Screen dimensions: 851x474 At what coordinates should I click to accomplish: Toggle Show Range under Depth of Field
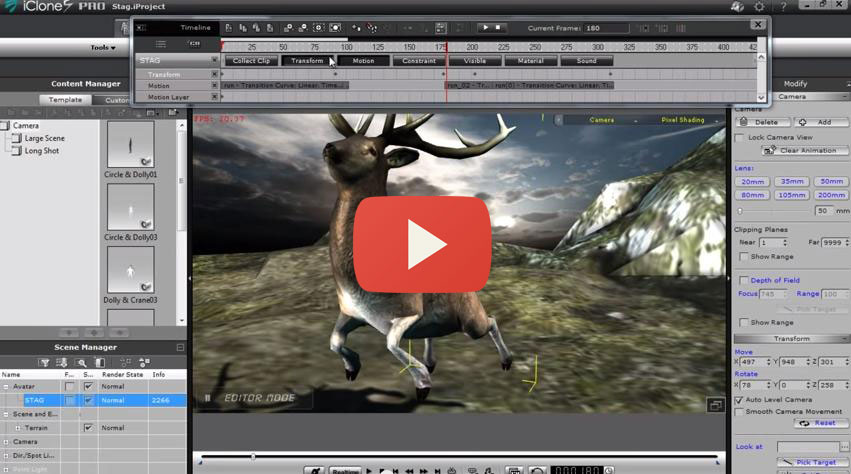coord(744,323)
